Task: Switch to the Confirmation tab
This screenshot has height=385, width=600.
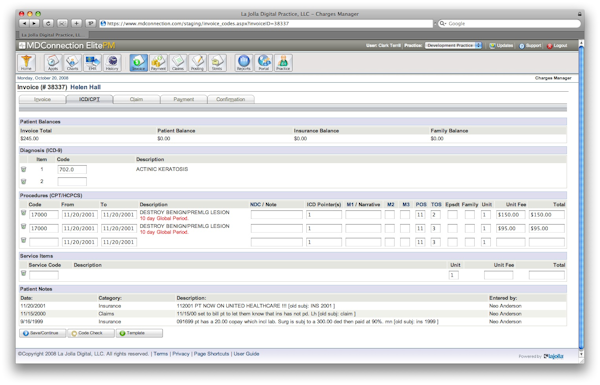Action: point(231,100)
